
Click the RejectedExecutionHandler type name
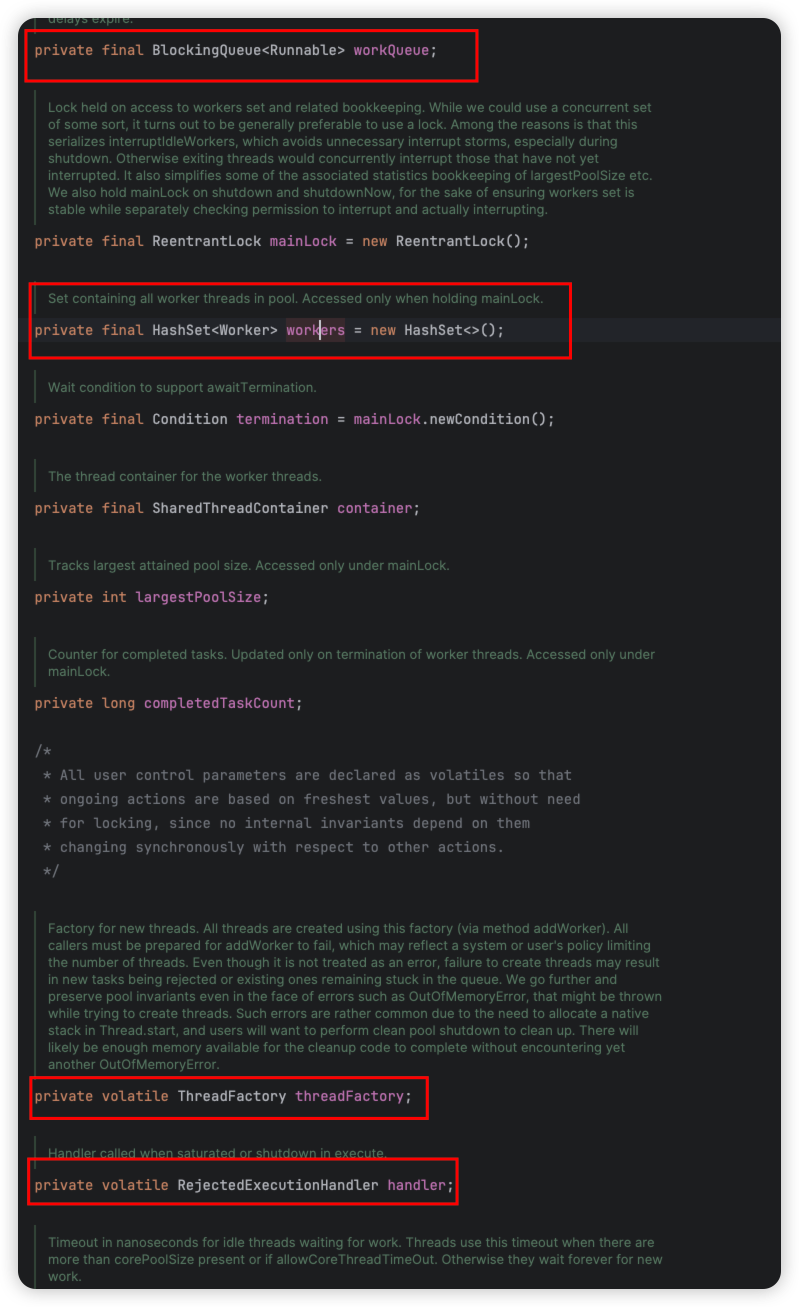278,1185
